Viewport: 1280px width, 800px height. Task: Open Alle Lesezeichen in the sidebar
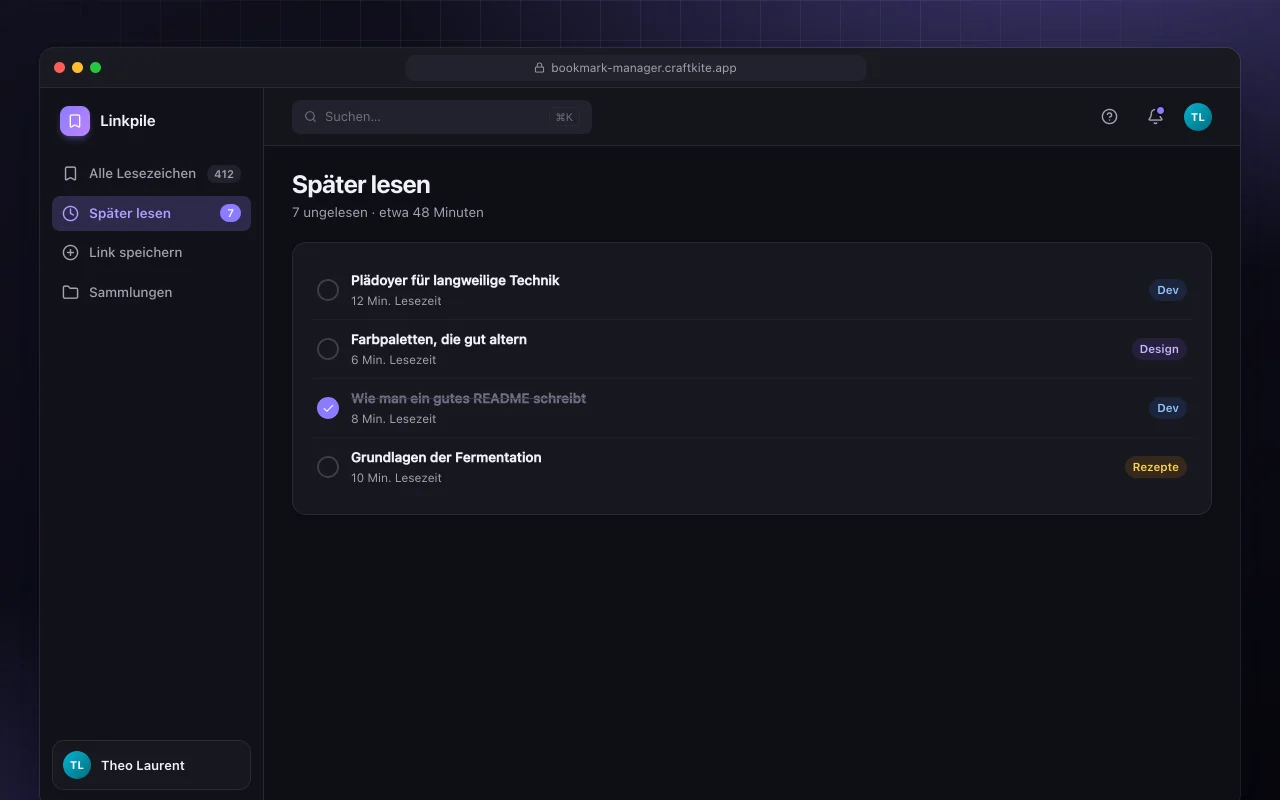[151, 174]
